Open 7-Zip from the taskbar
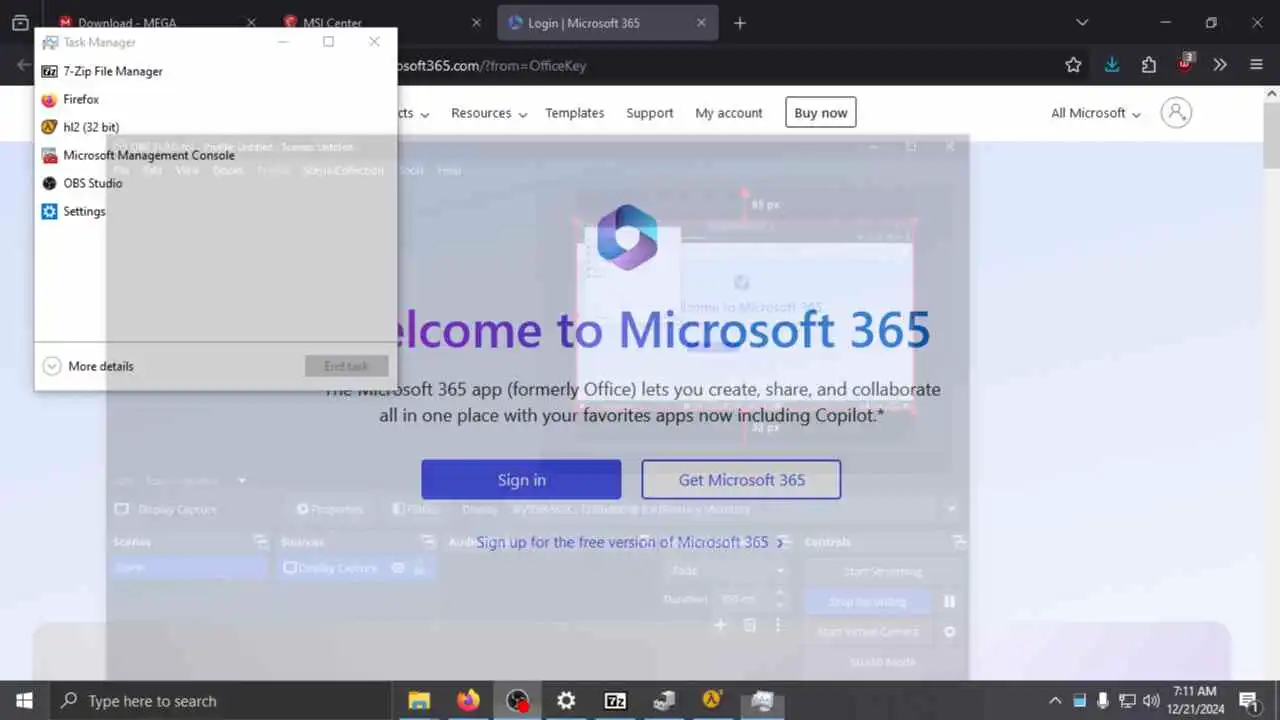 pyautogui.click(x=615, y=700)
